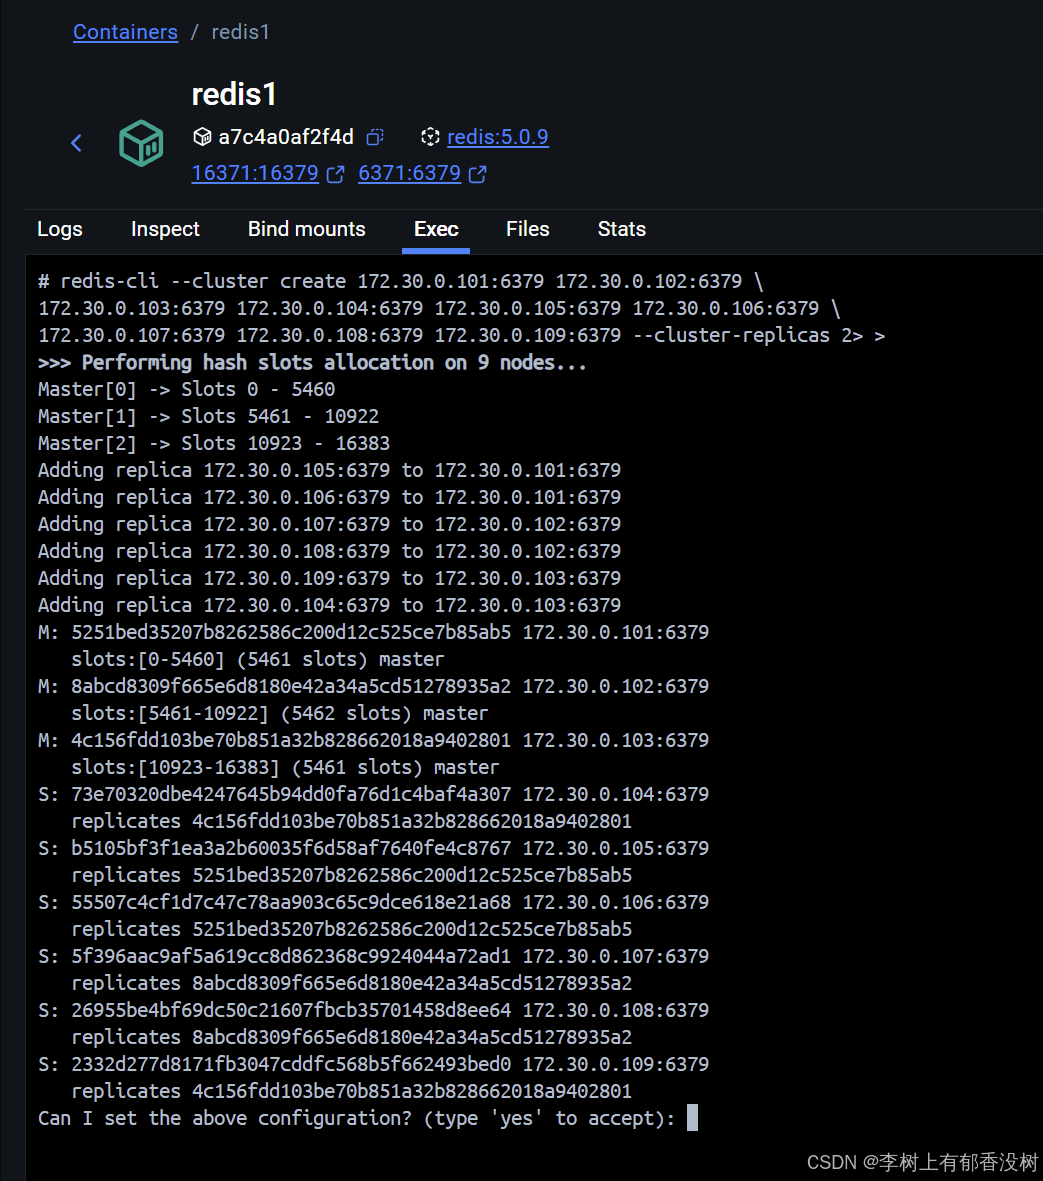Click 'Master[1] -> Slots 5461 - 10922' line
1043x1181 pixels.
209,417
